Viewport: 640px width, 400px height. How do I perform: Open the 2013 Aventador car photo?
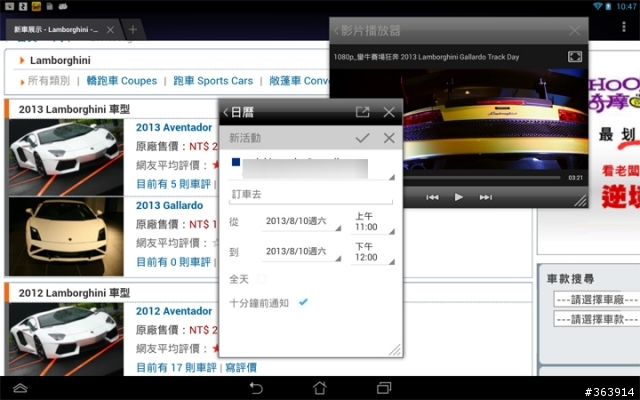pos(66,158)
